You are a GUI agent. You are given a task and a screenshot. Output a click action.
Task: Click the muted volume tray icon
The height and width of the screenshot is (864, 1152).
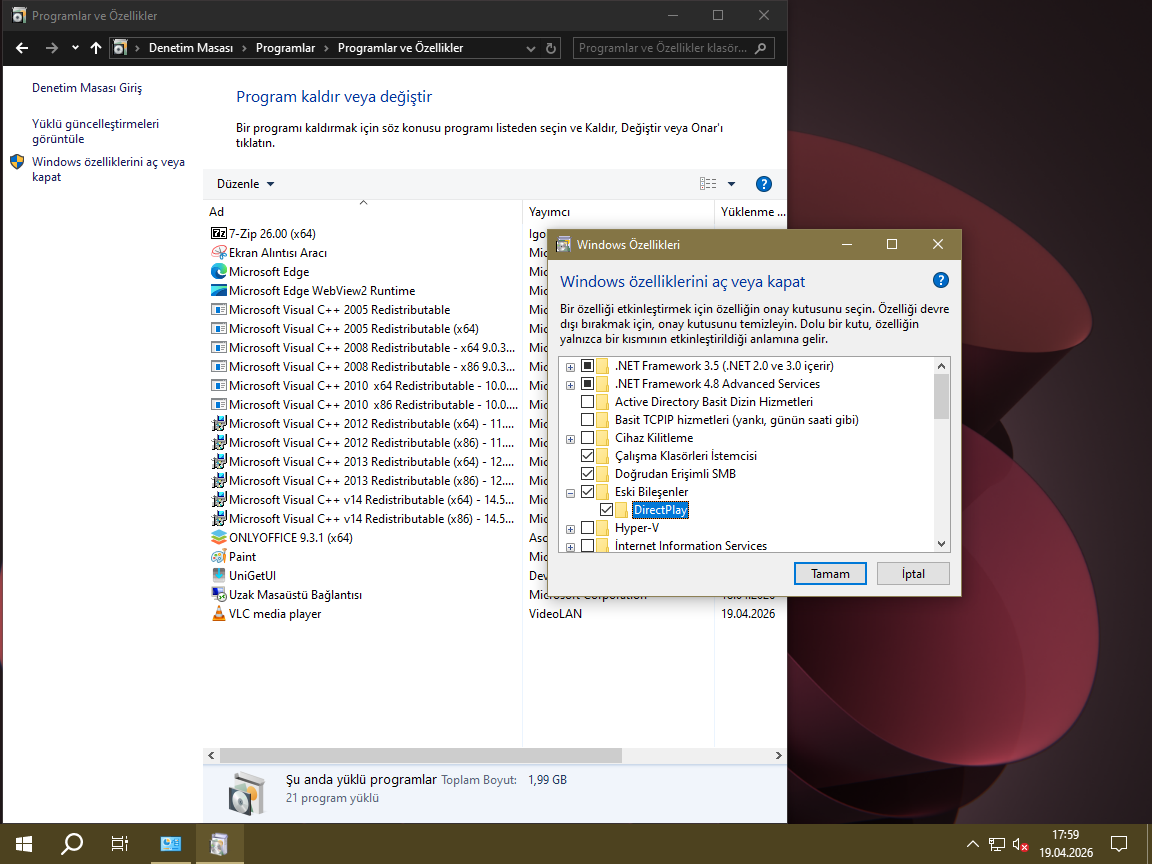click(x=1020, y=844)
